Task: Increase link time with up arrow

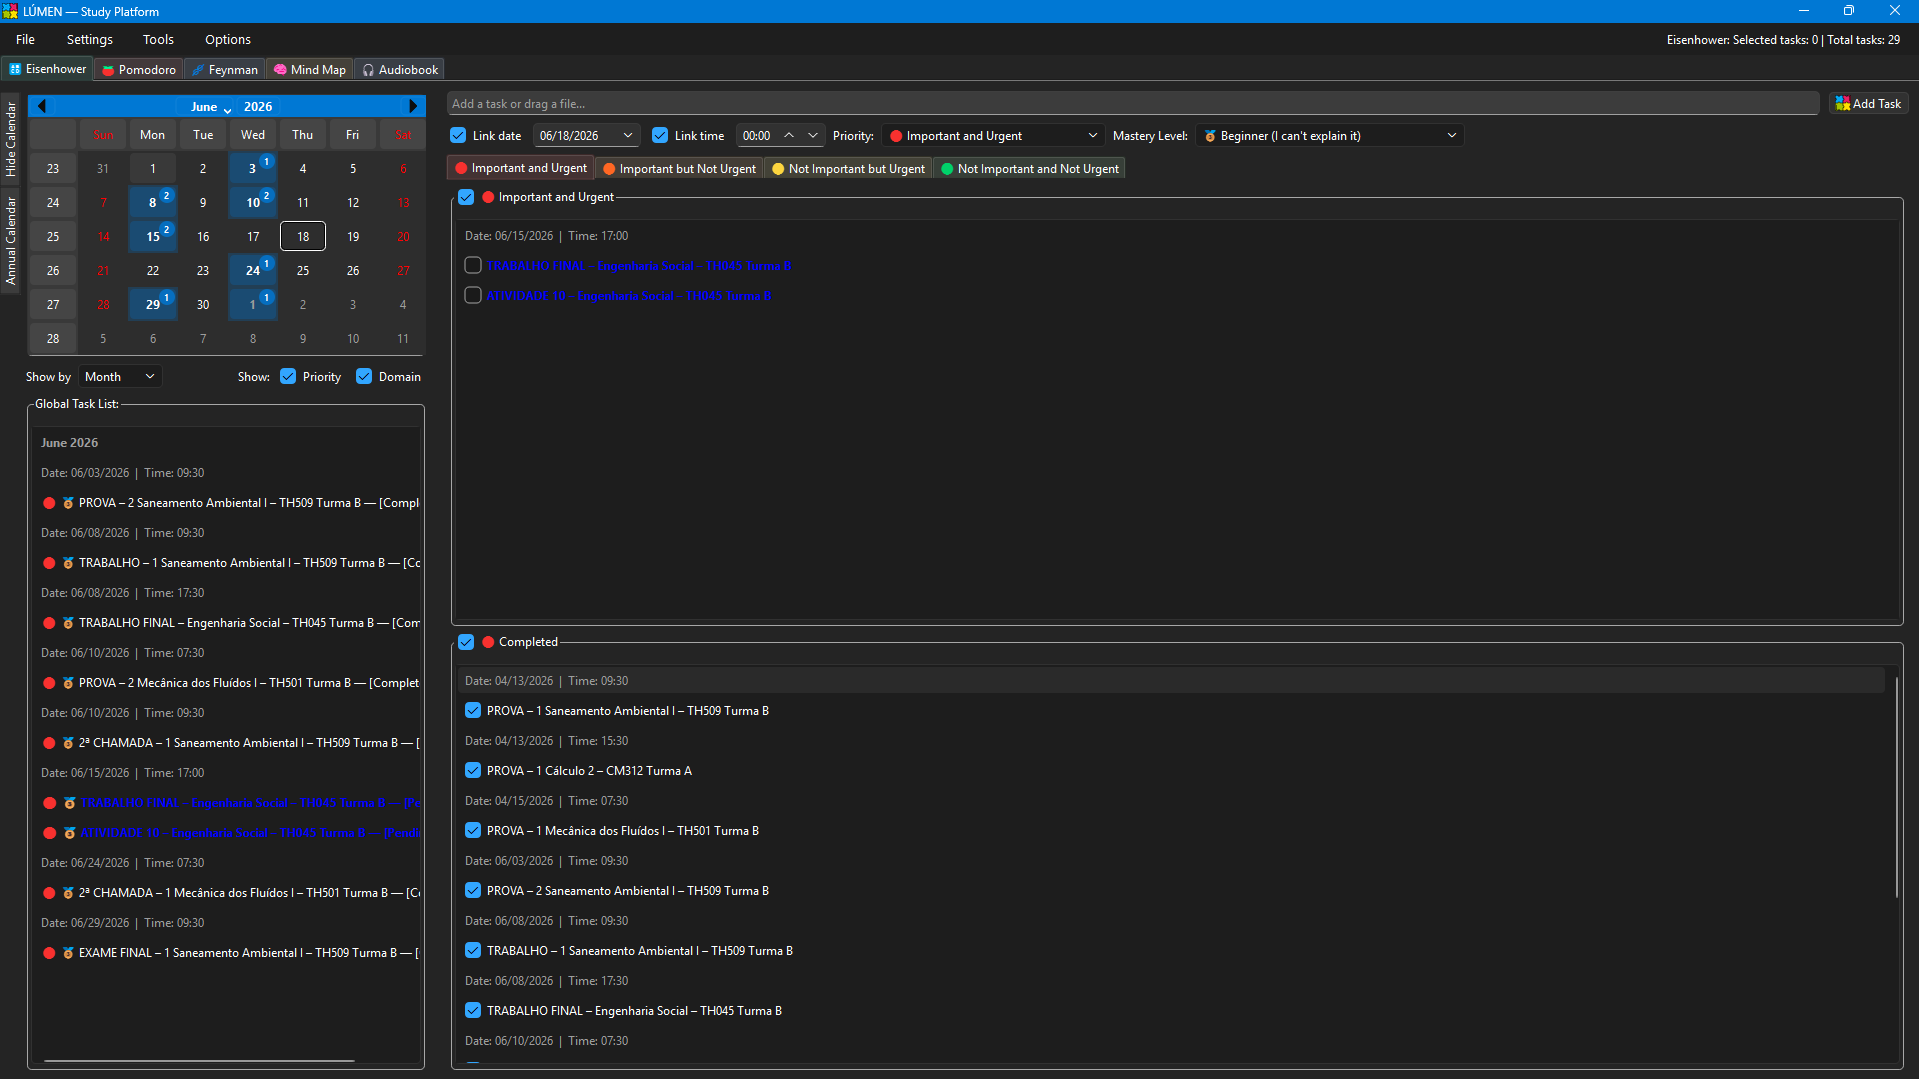Action: [789, 136]
